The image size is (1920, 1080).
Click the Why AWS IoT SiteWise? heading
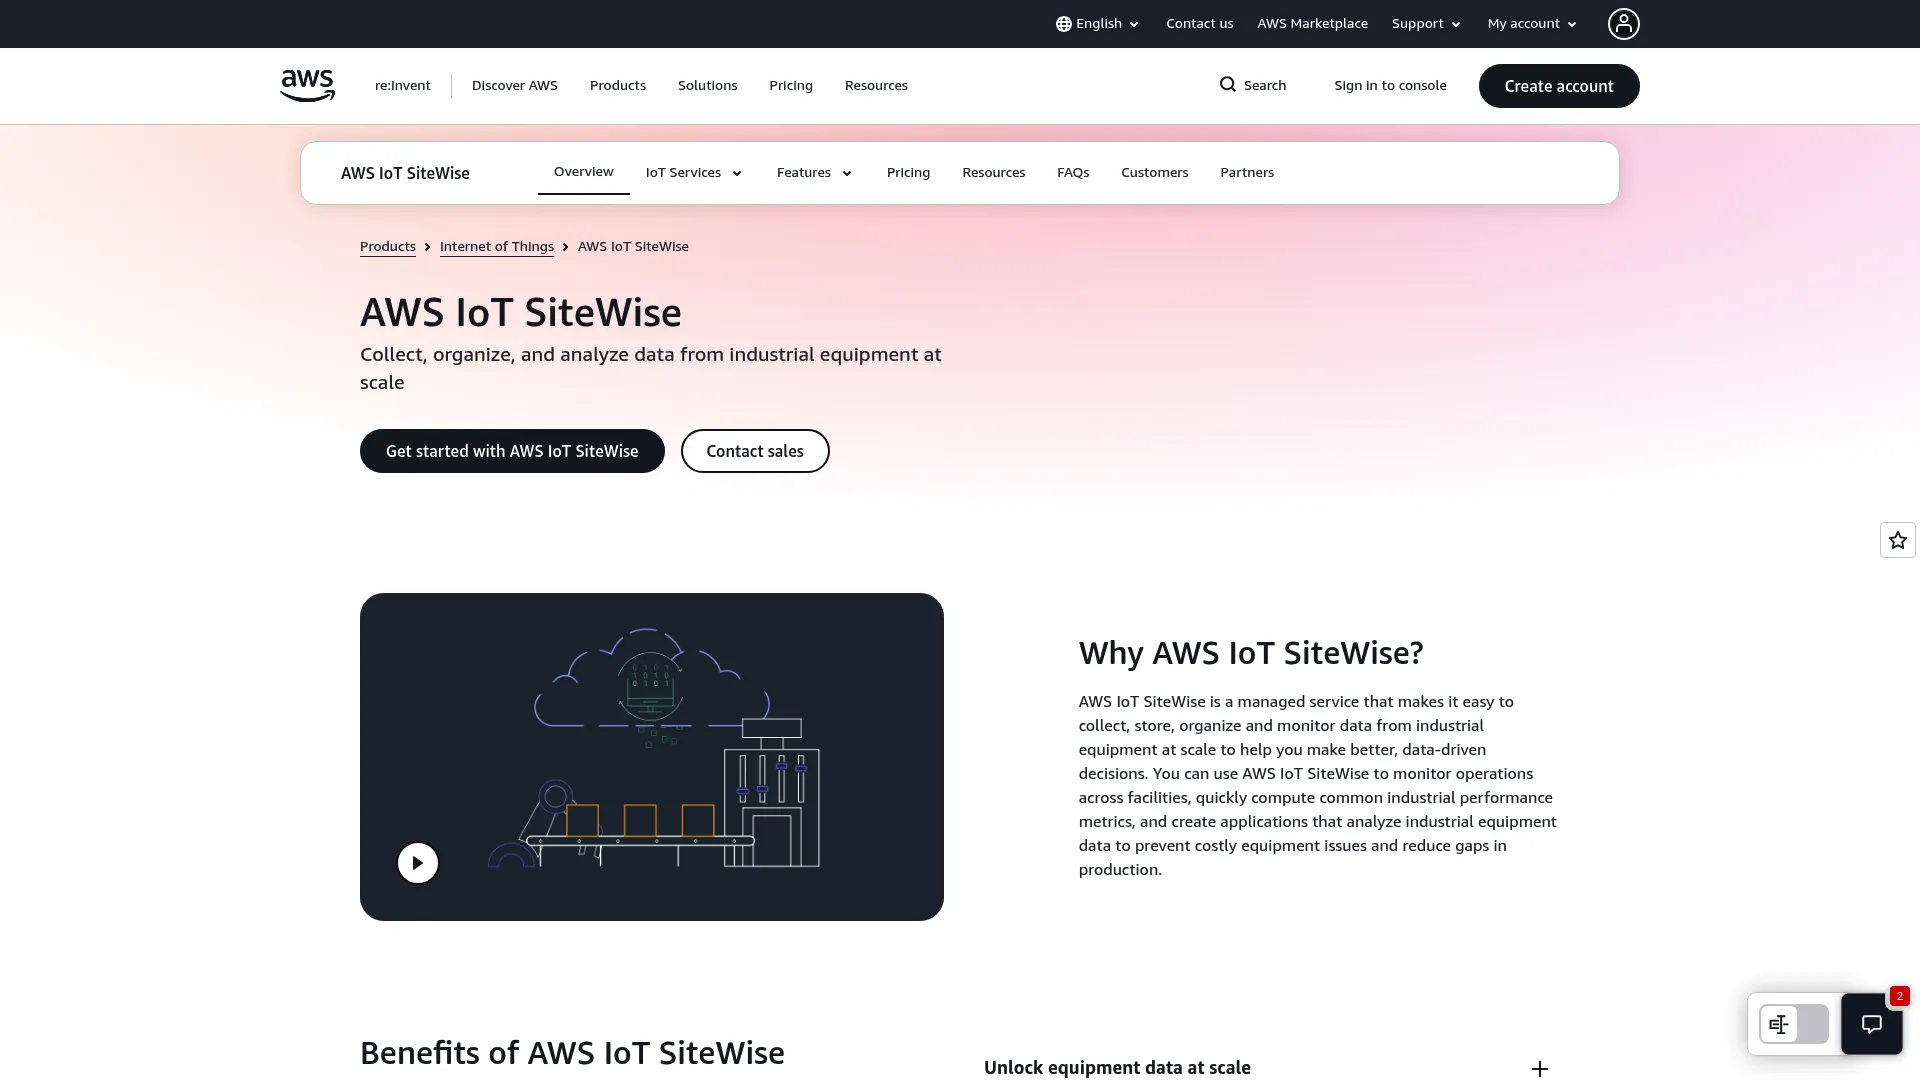tap(1251, 653)
